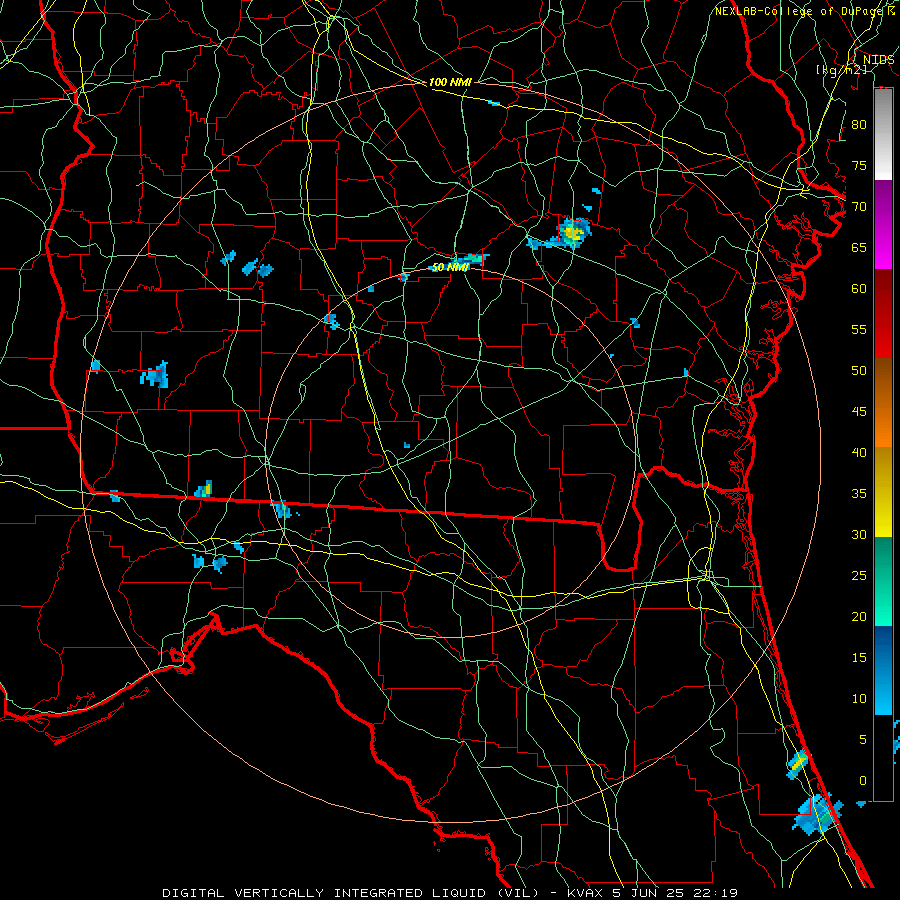Click the 60 value on the color scale
The width and height of the screenshot is (900, 900).
(859, 289)
